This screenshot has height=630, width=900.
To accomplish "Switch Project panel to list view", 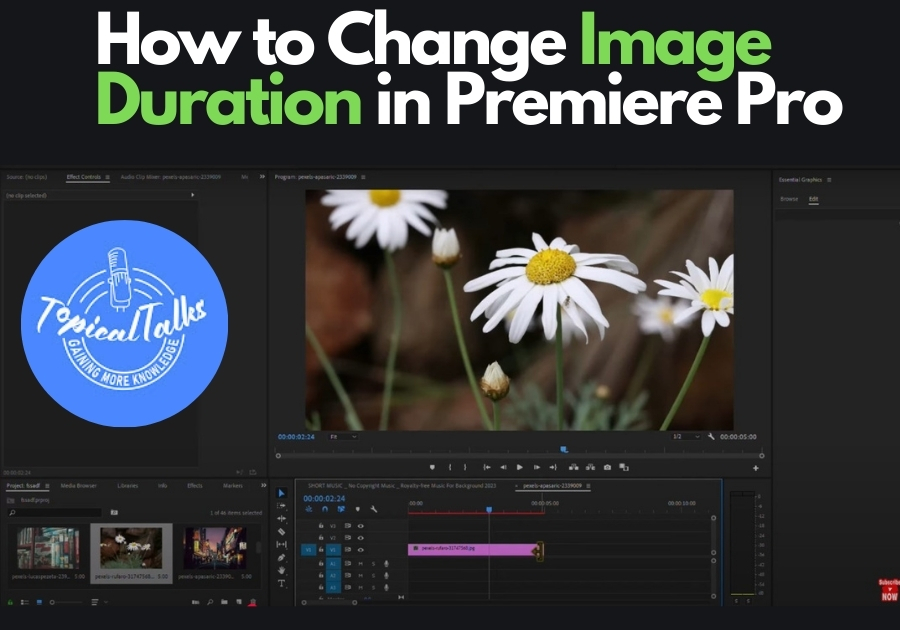I will (25, 602).
